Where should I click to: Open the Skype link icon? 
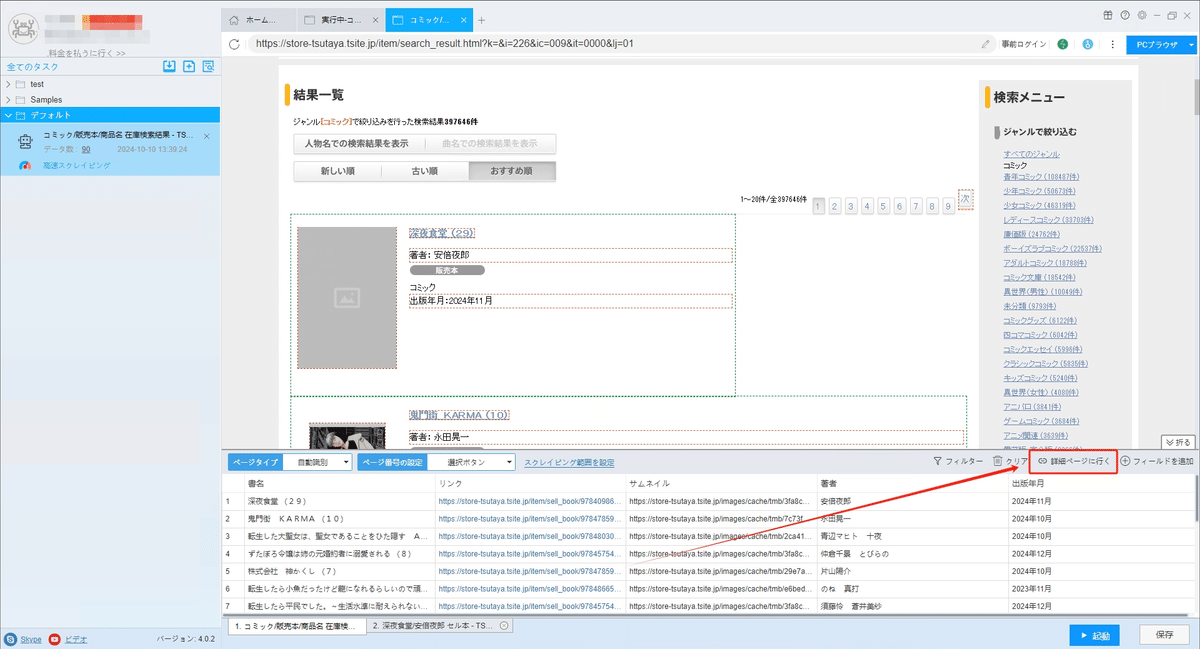[10, 638]
